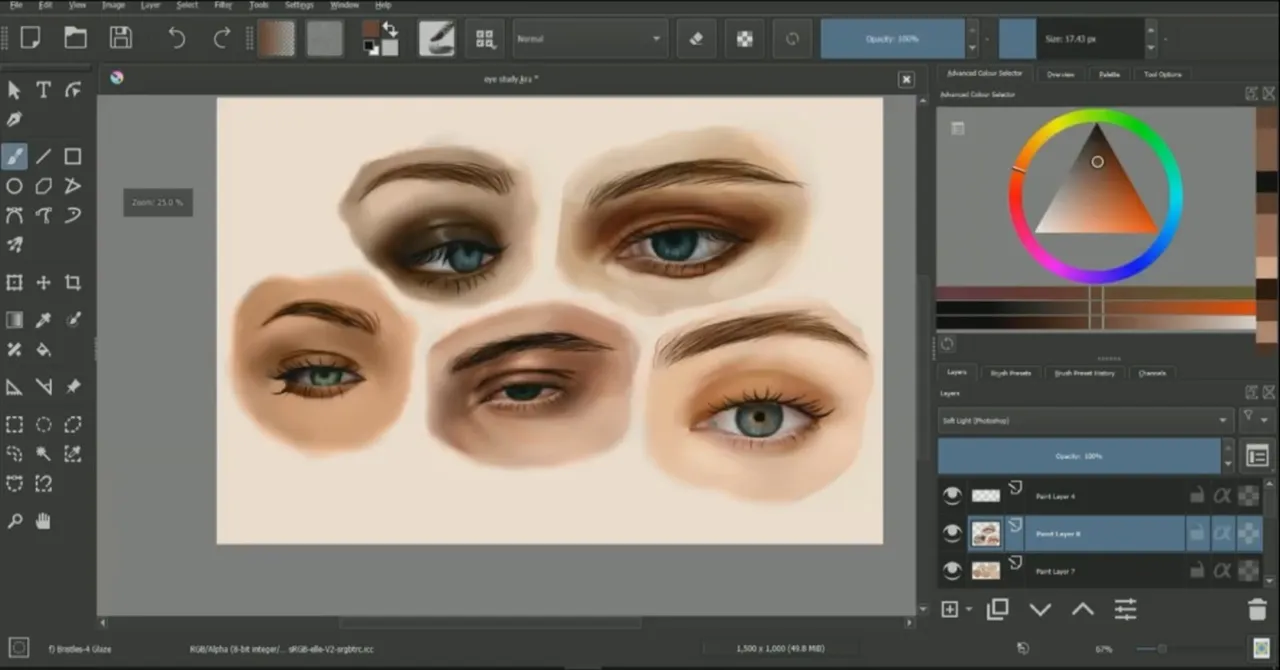Select the Polygon tool
Image resolution: width=1280 pixels, height=670 pixels.
point(44,186)
